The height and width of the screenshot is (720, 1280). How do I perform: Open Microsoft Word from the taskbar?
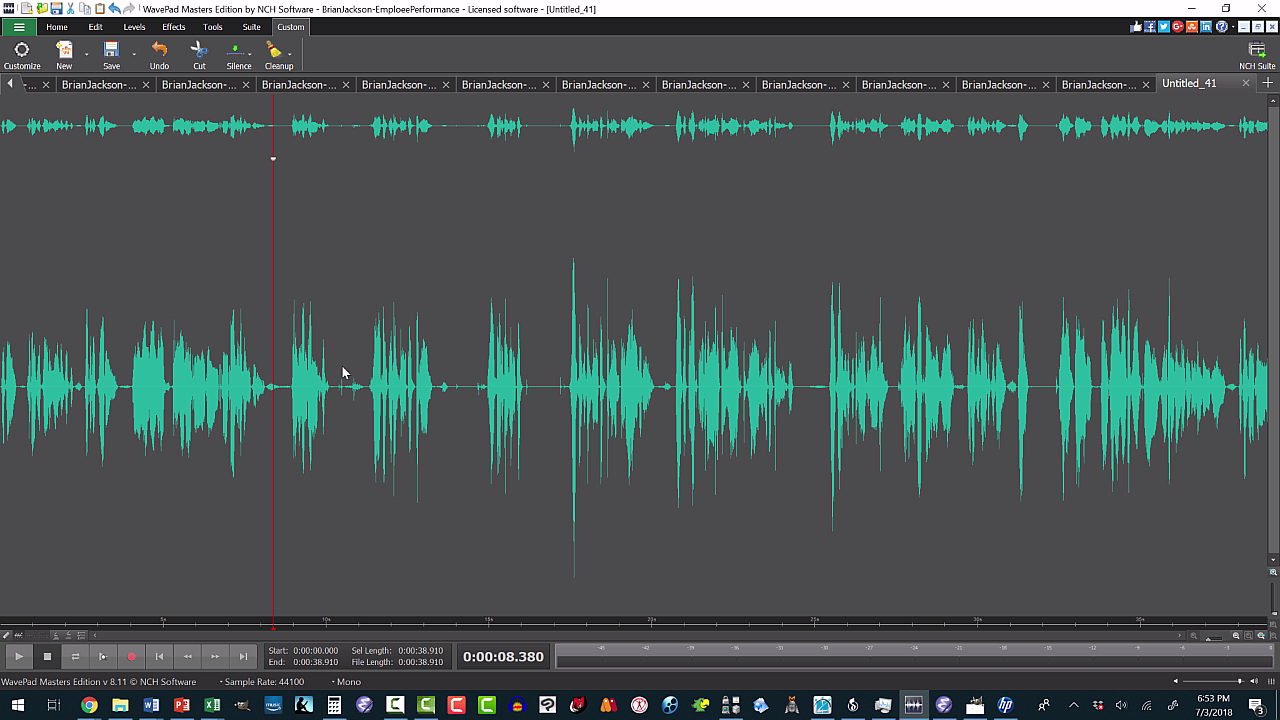151,706
